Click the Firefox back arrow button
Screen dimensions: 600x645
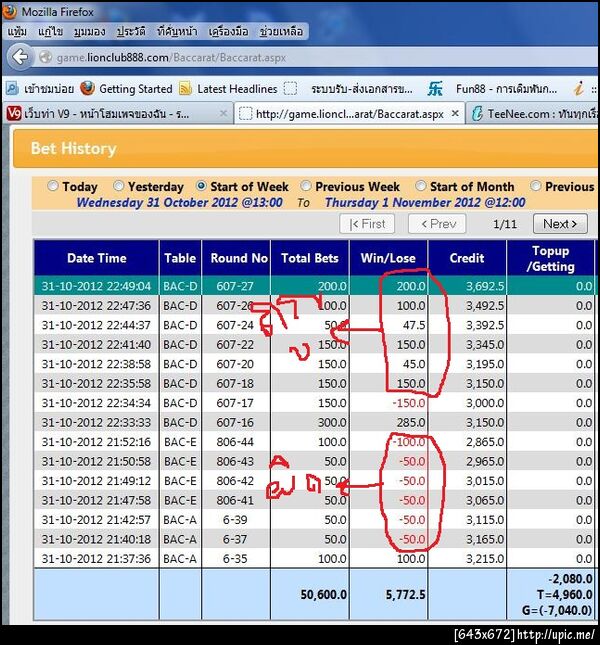pos(20,57)
